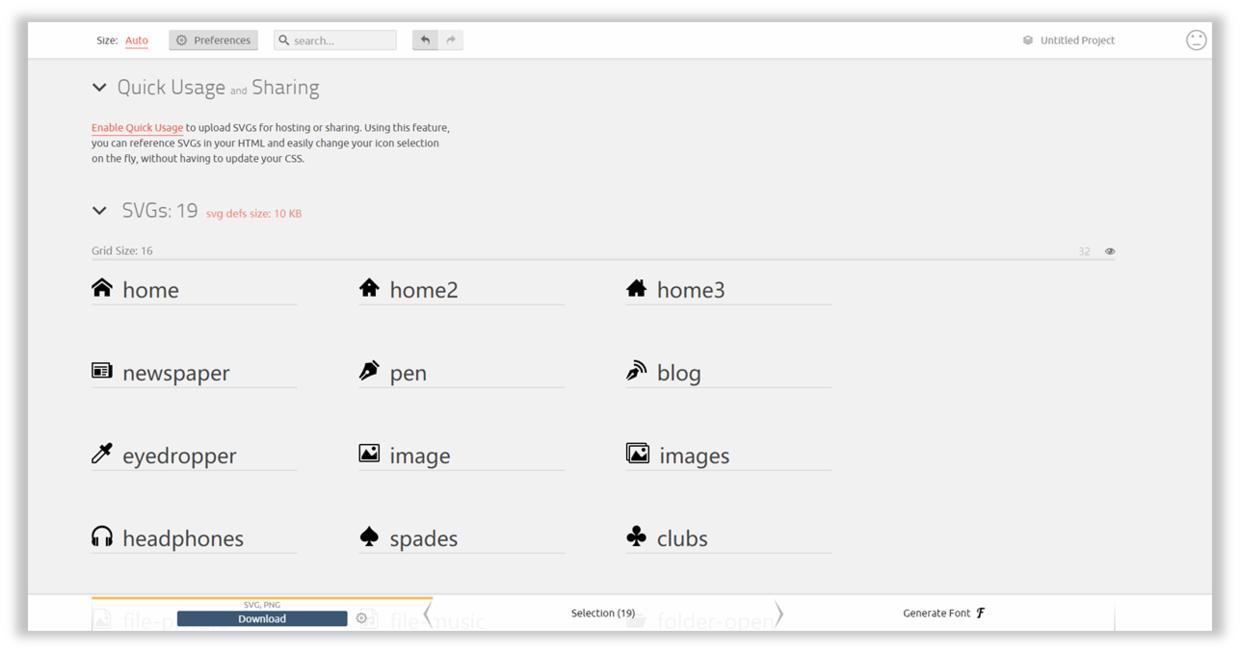Click the newspaper icon
Screen dimensions: 1240x653
pyautogui.click(x=102, y=371)
